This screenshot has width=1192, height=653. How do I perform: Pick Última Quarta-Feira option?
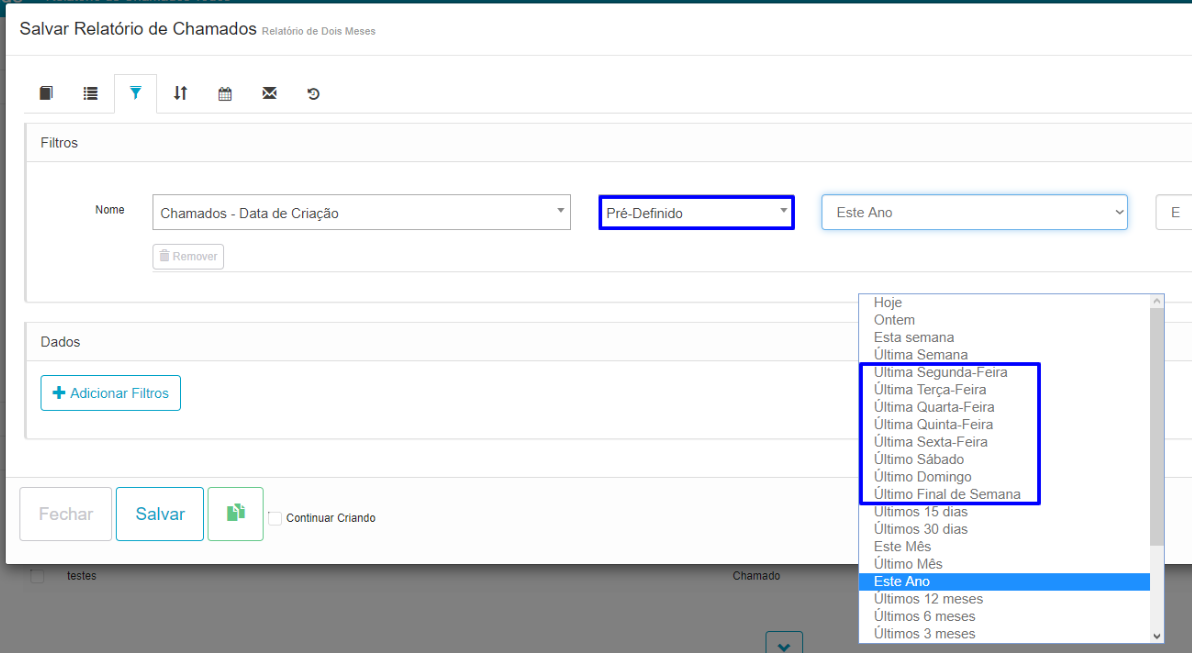tap(934, 407)
